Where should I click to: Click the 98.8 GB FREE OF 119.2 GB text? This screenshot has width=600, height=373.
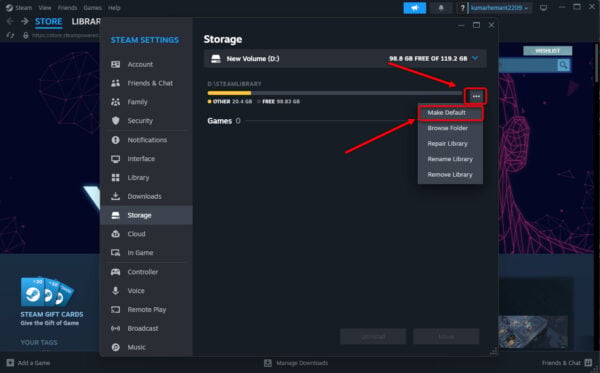click(x=428, y=59)
